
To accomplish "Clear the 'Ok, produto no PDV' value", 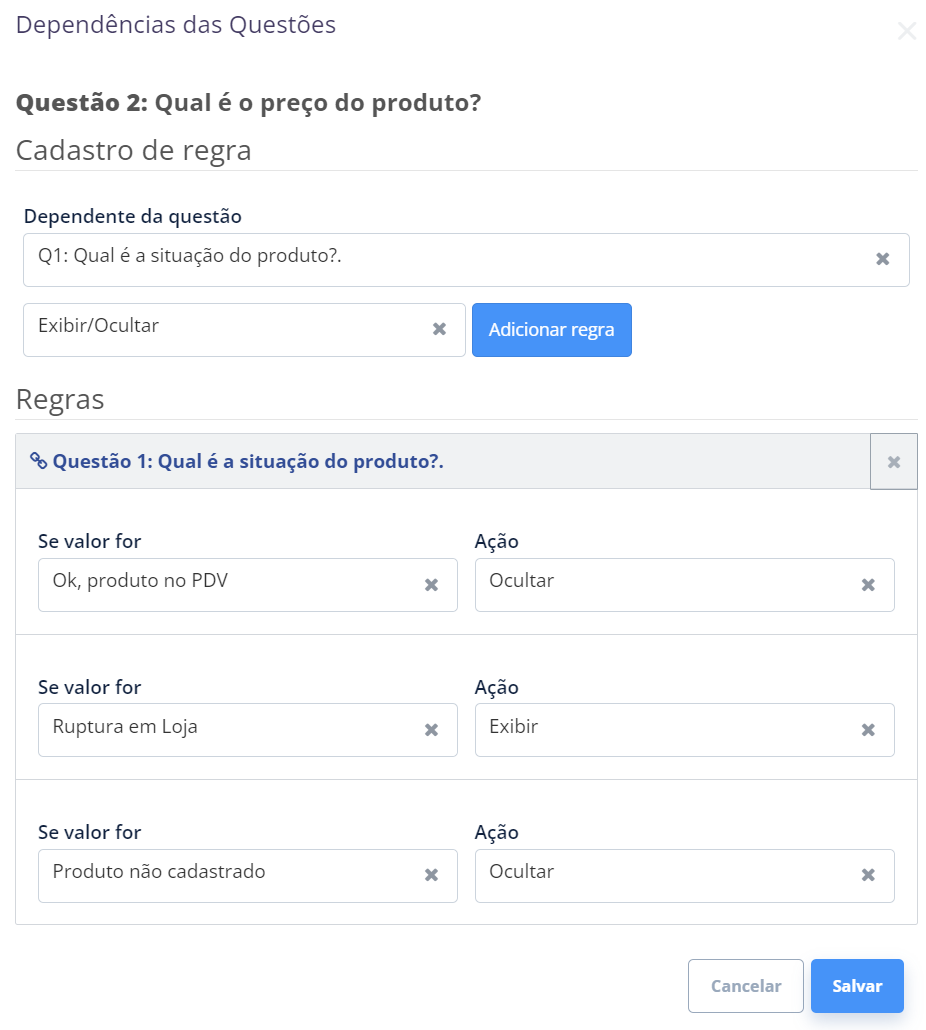I will (431, 585).
